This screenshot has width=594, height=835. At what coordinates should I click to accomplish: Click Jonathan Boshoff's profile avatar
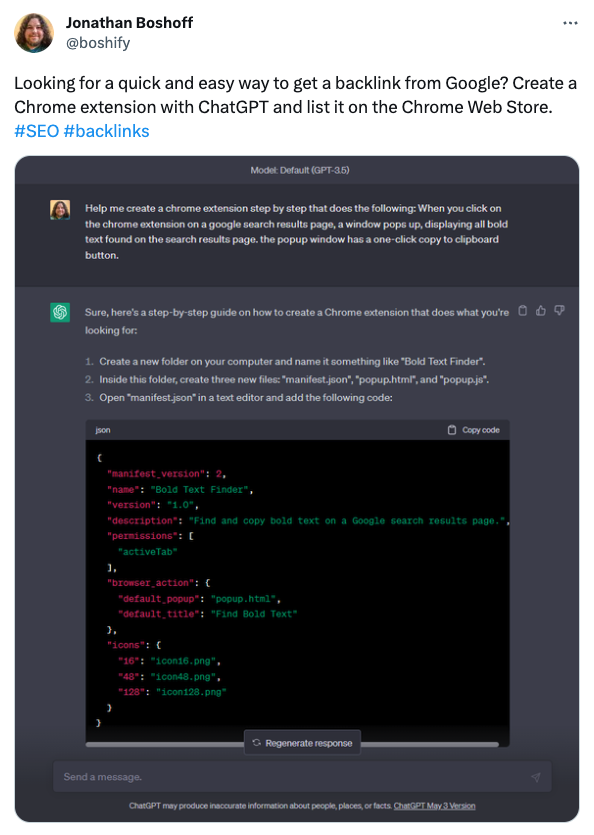pyautogui.click(x=34, y=32)
